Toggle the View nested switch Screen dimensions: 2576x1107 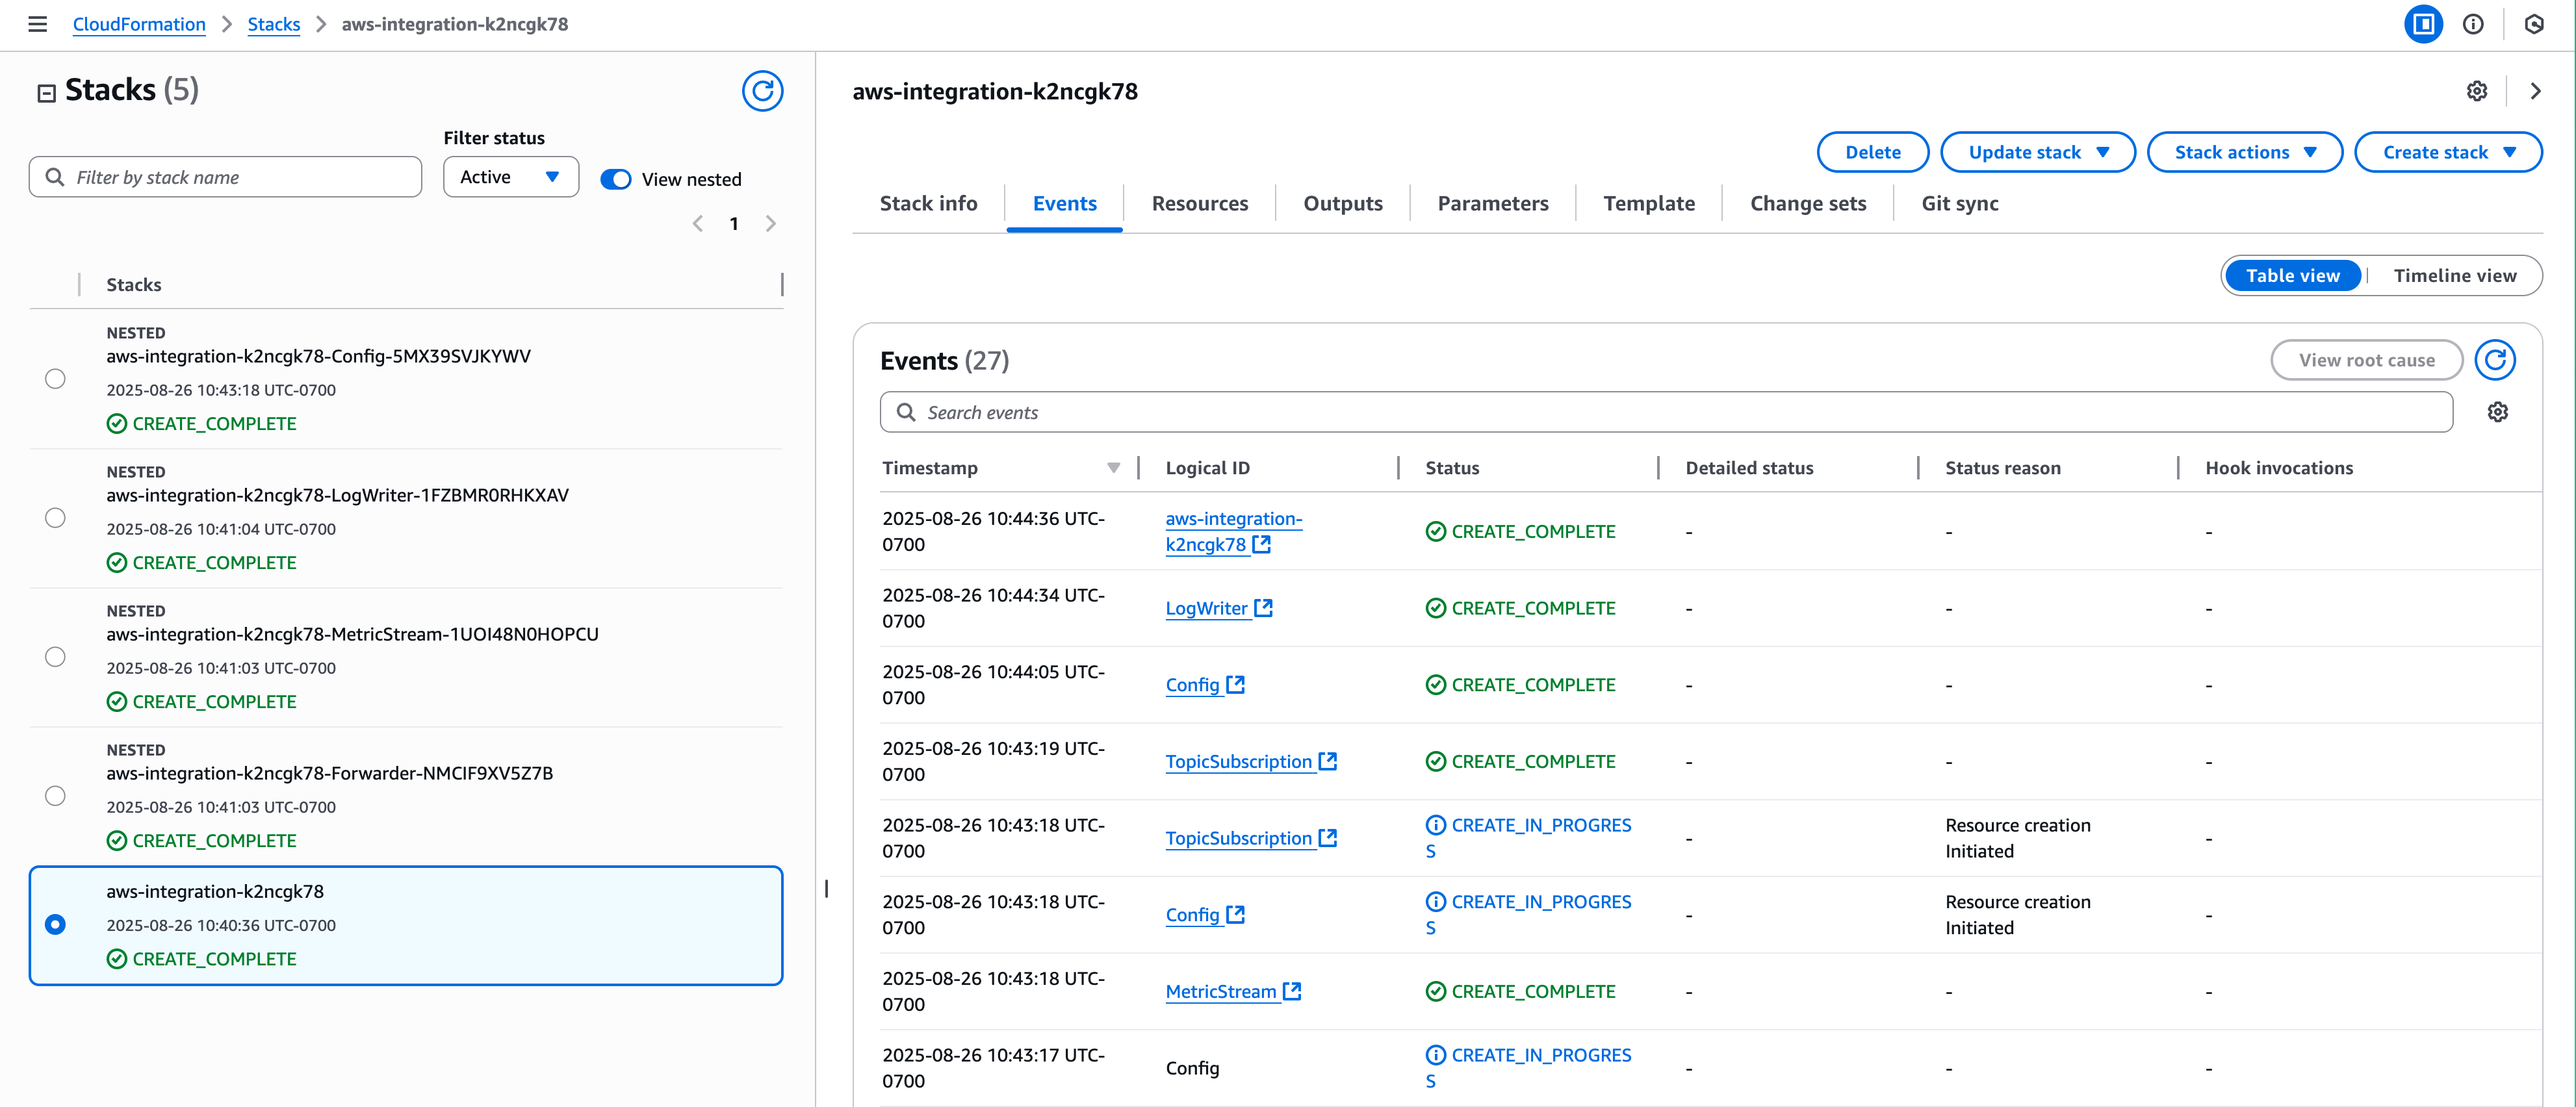click(x=616, y=179)
